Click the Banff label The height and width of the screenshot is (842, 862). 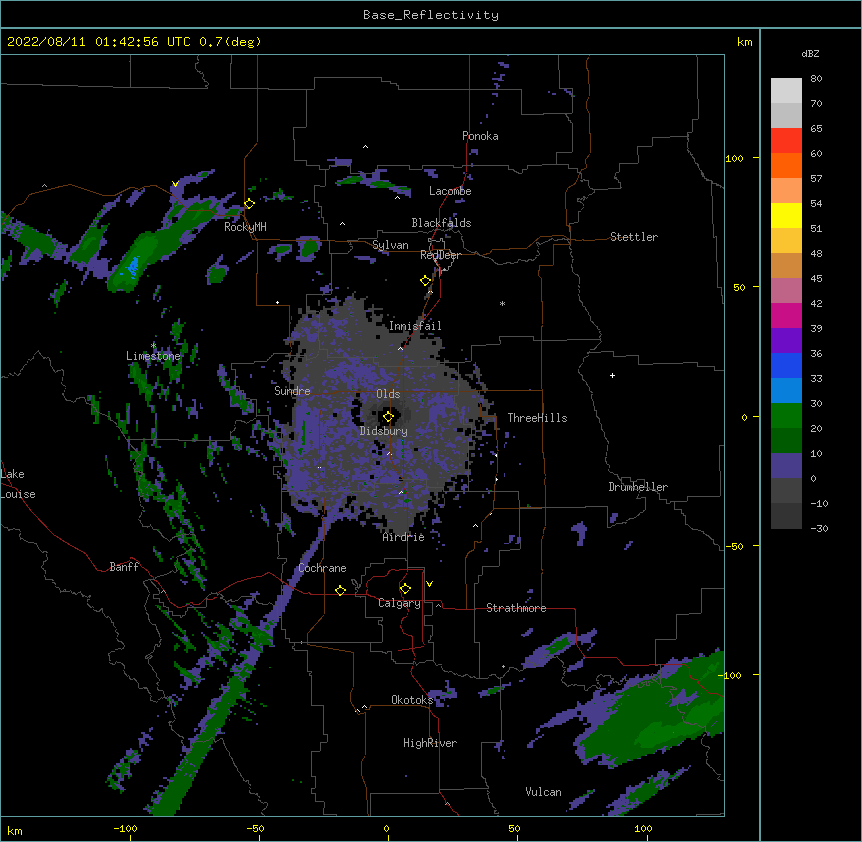(x=124, y=567)
